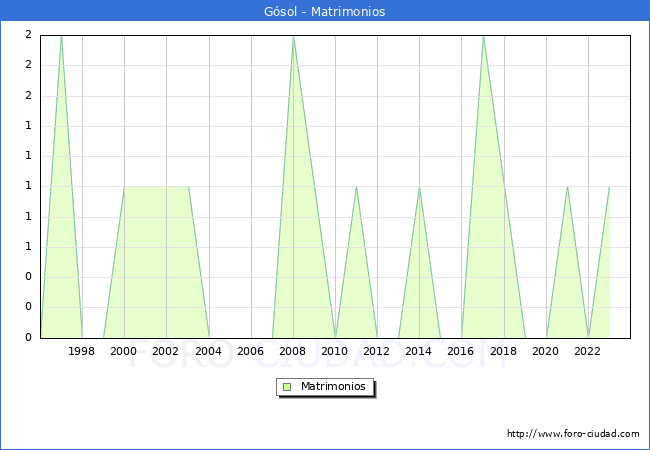Select the 2020 x-axis label
This screenshot has height=450, width=650.
(x=546, y=351)
